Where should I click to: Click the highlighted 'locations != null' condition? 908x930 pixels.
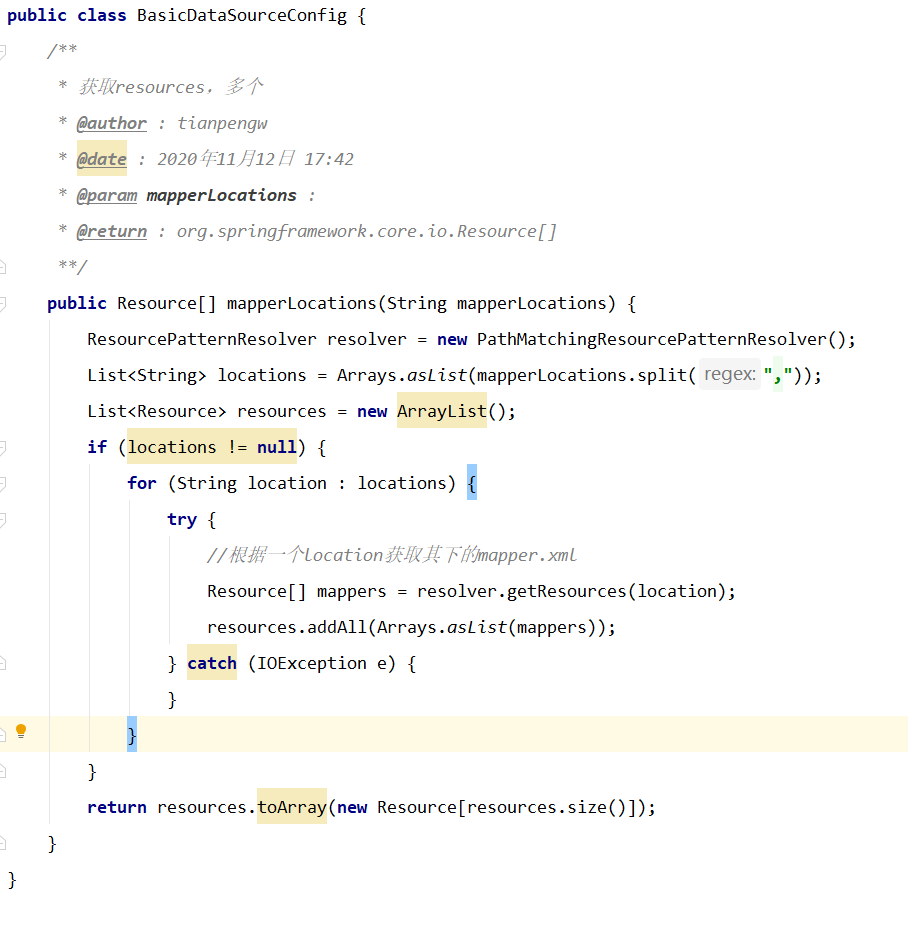point(212,447)
